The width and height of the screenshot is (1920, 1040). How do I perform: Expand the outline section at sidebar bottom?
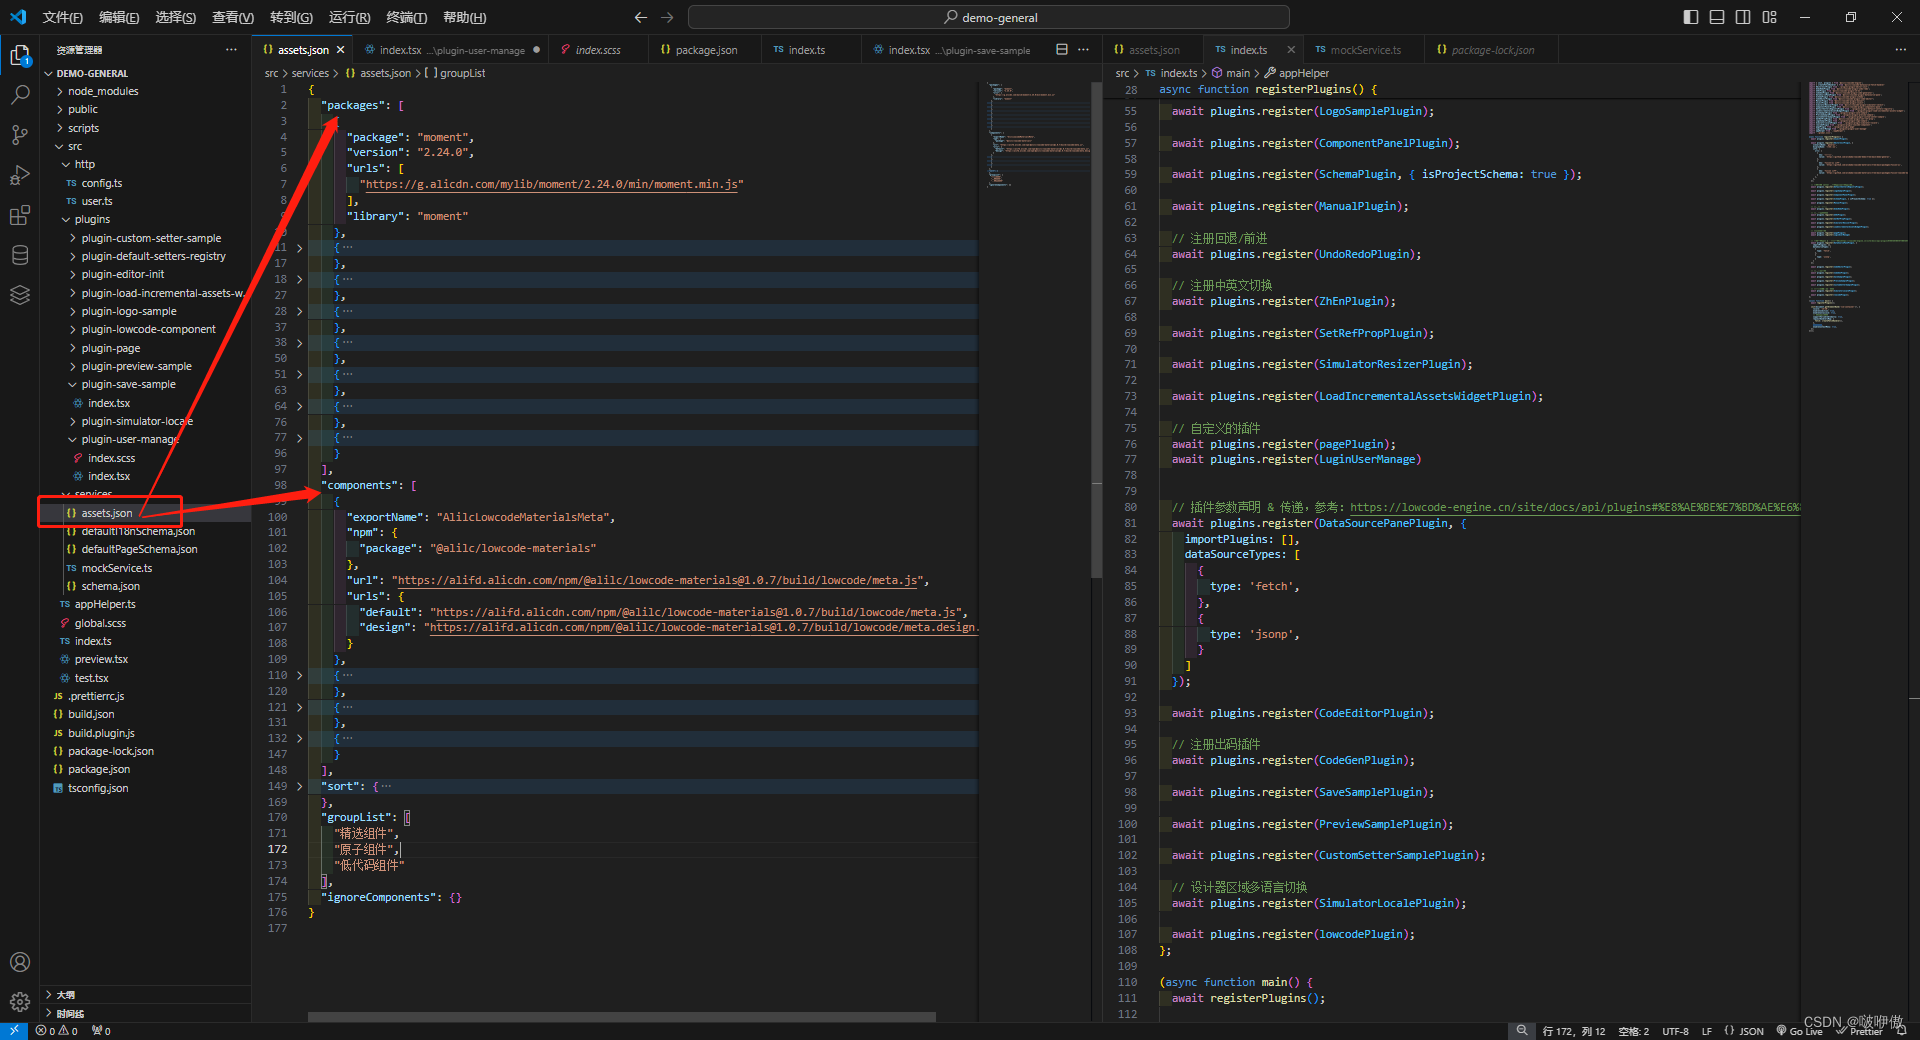[x=66, y=995]
